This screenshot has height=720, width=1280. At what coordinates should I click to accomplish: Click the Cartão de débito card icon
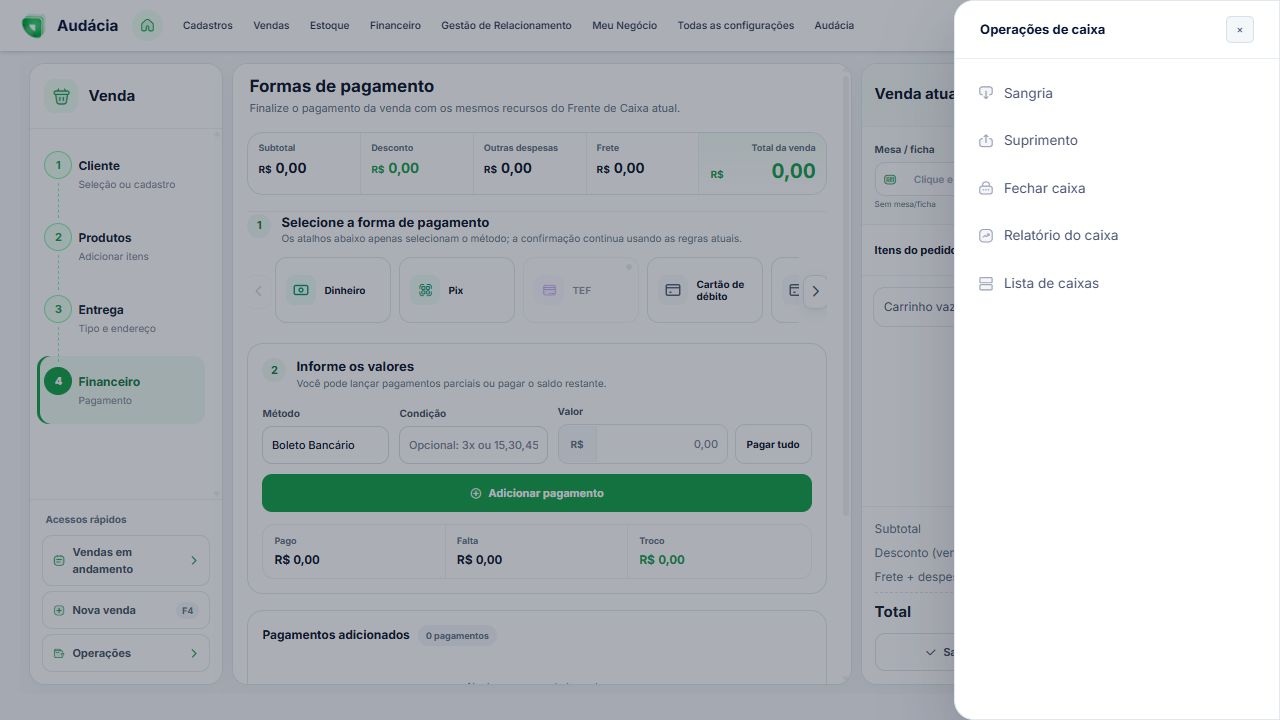(x=673, y=290)
